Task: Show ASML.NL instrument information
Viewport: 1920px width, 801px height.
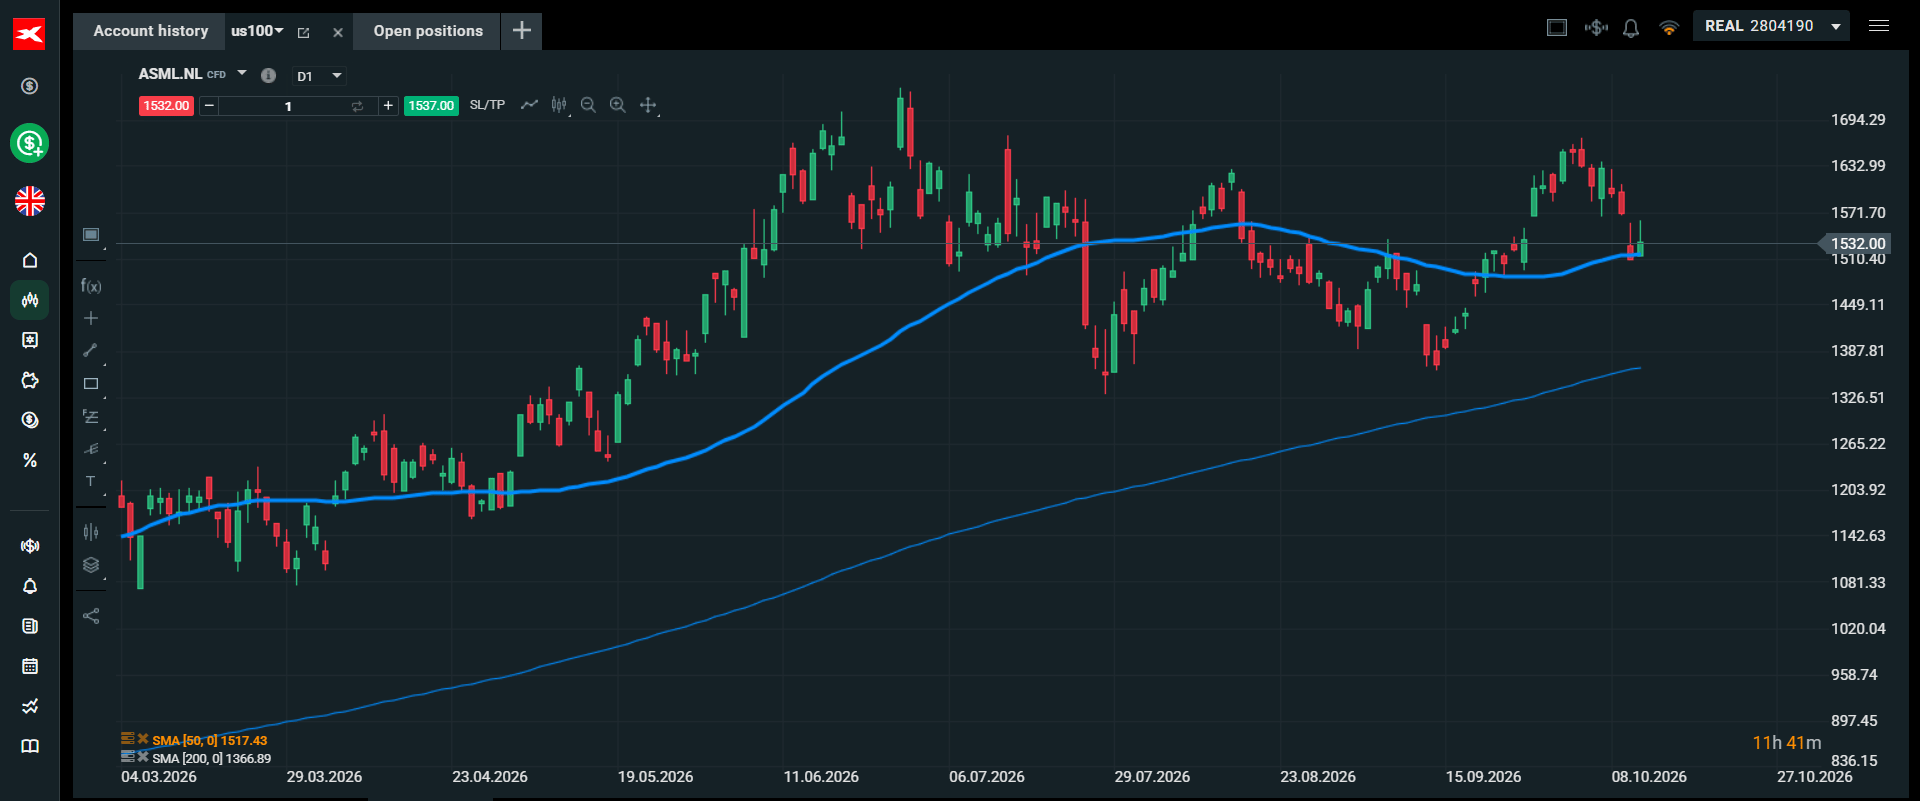Action: click(268, 75)
